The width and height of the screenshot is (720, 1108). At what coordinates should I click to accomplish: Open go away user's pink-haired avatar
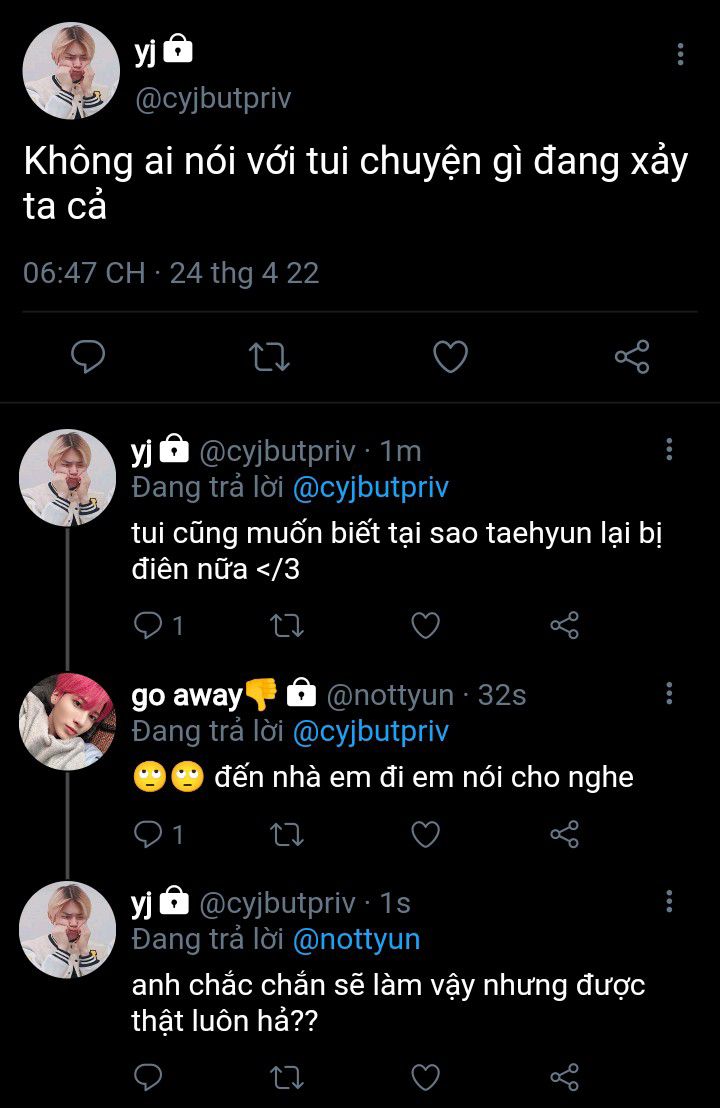click(68, 721)
